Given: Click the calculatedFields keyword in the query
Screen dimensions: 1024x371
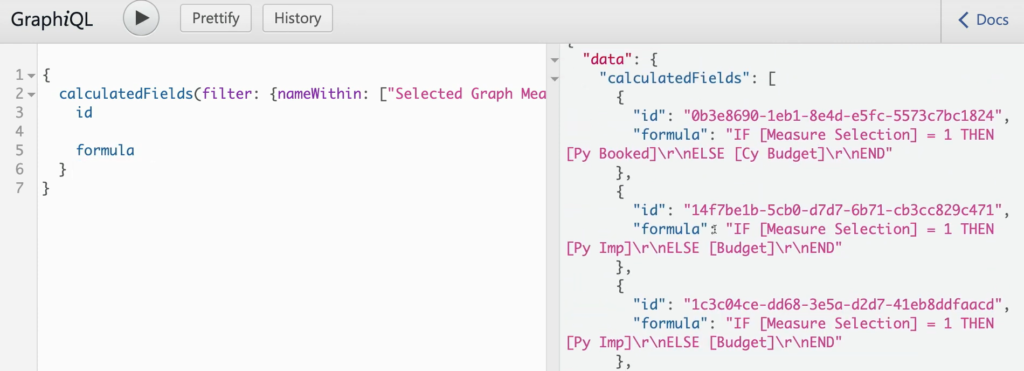Looking at the screenshot, I should point(126,94).
